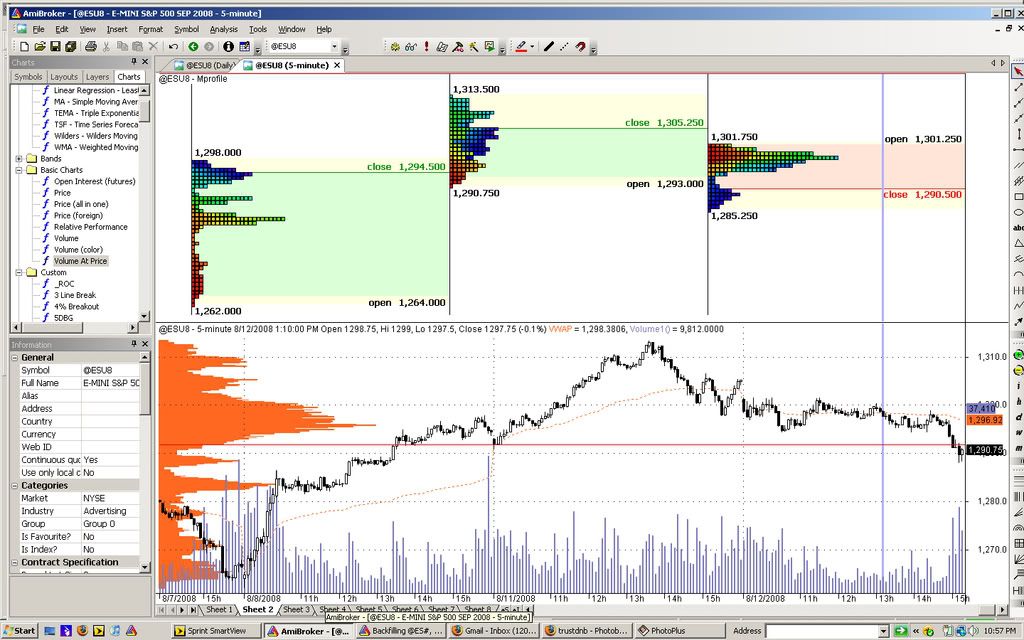Image resolution: width=1024 pixels, height=640 pixels.
Task: Click the binoculars icon in toolbar
Action: coord(411,46)
